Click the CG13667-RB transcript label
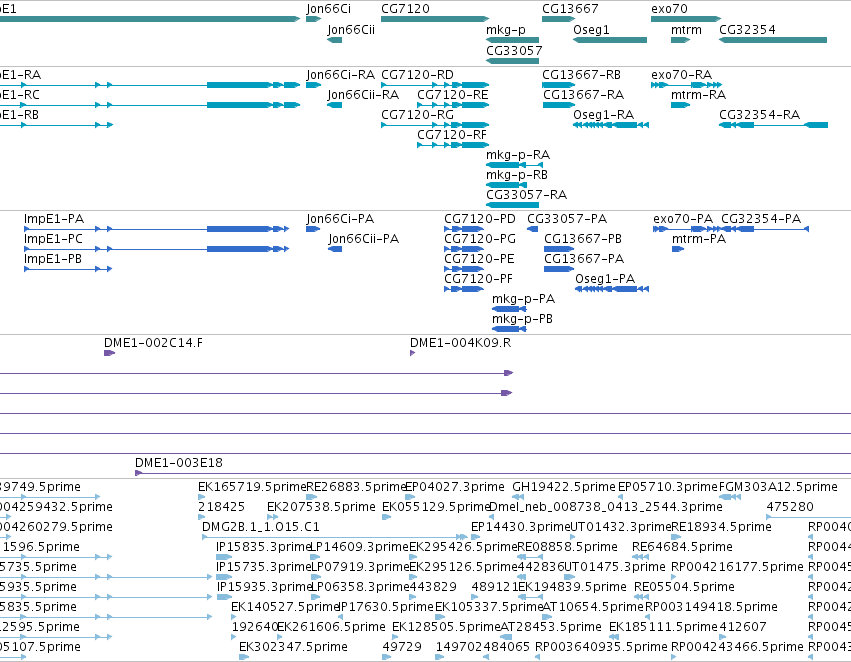 coord(581,74)
